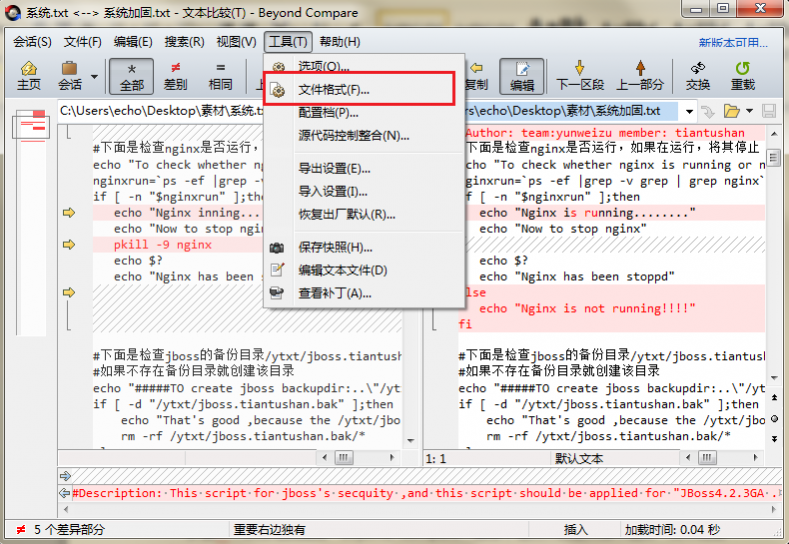The height and width of the screenshot is (544, 789).
Task: Select the 差别 differences filter icon
Action: coord(175,75)
